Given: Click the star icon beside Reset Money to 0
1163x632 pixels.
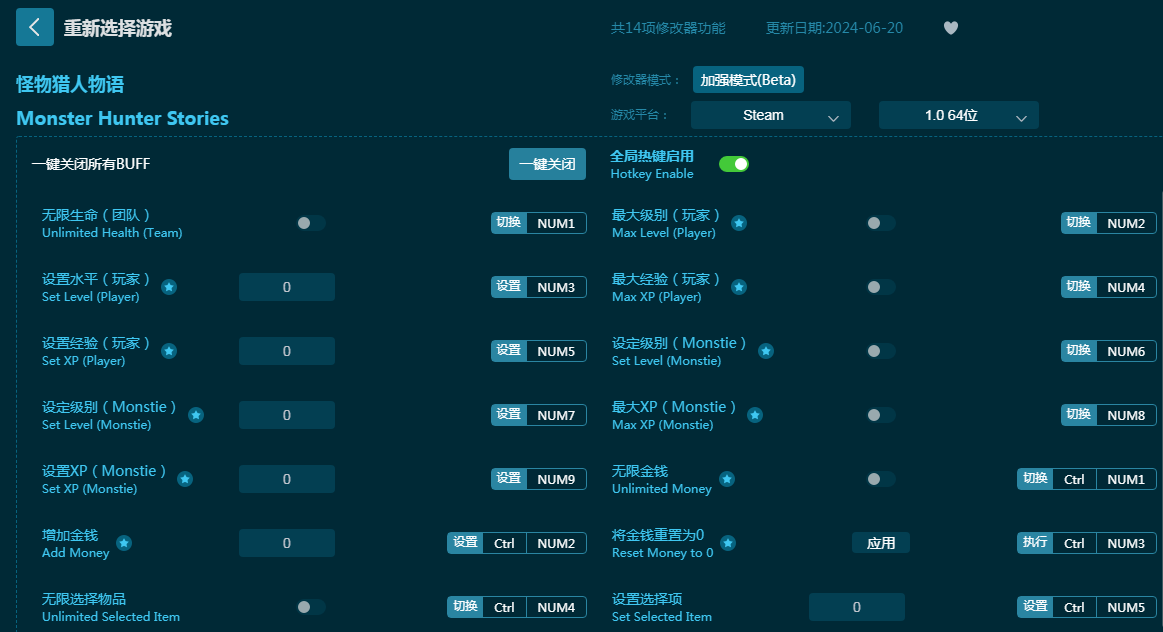Looking at the screenshot, I should click(728, 543).
